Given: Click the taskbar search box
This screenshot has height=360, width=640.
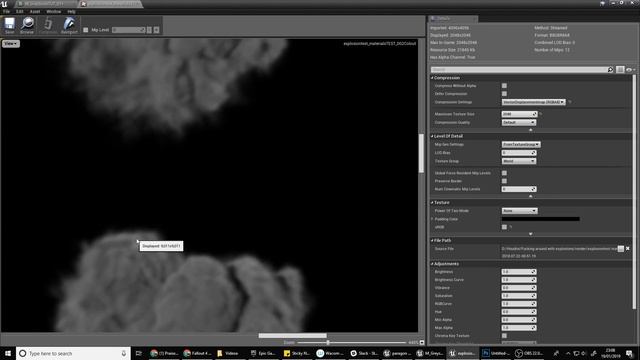Looking at the screenshot, I should pyautogui.click(x=73, y=353).
